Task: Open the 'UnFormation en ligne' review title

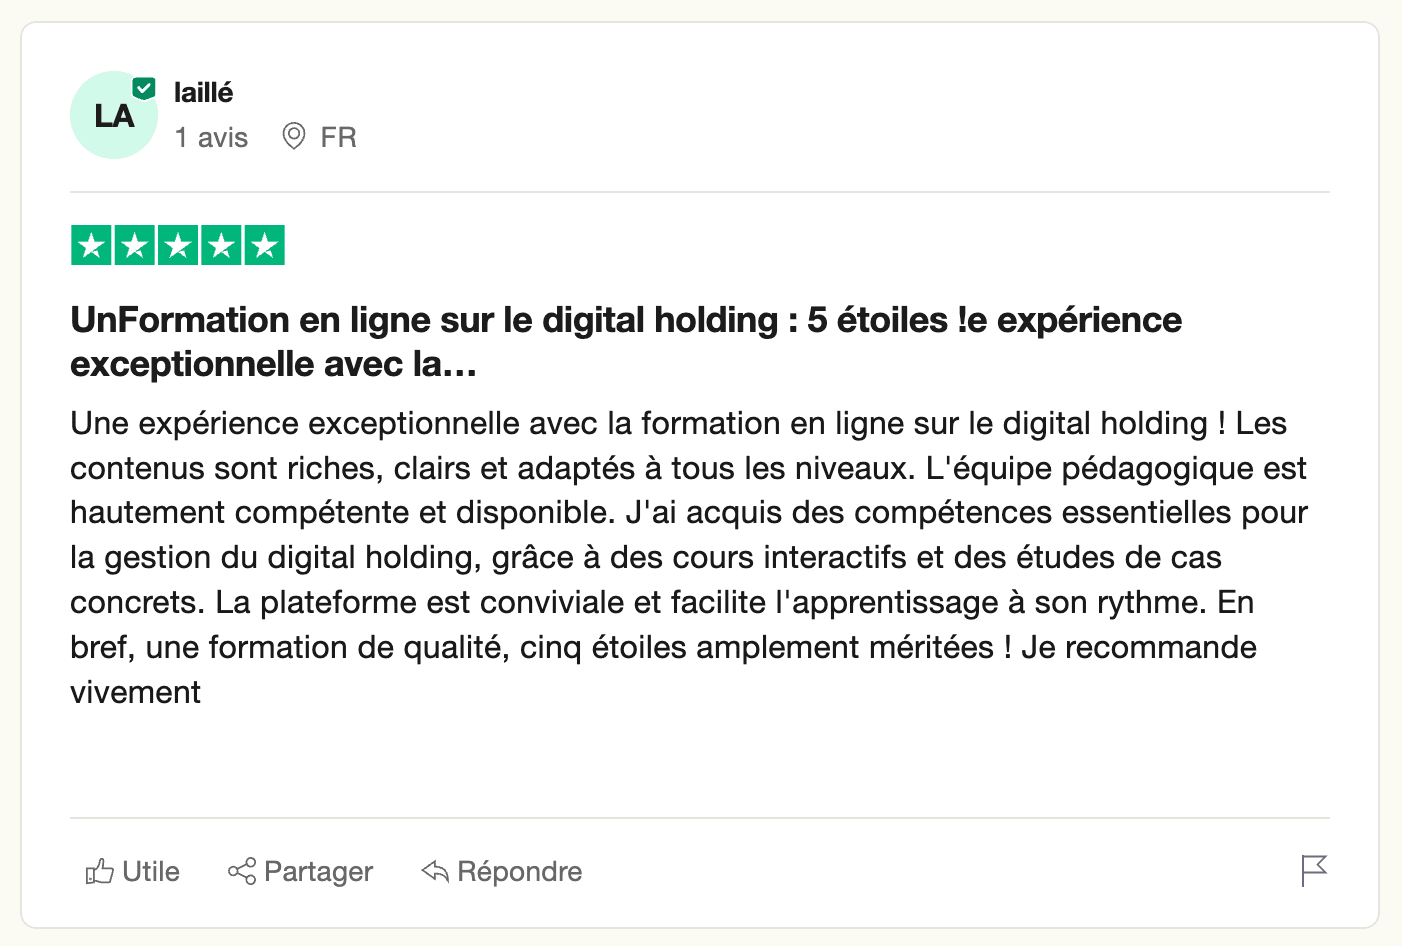Action: click(x=626, y=342)
